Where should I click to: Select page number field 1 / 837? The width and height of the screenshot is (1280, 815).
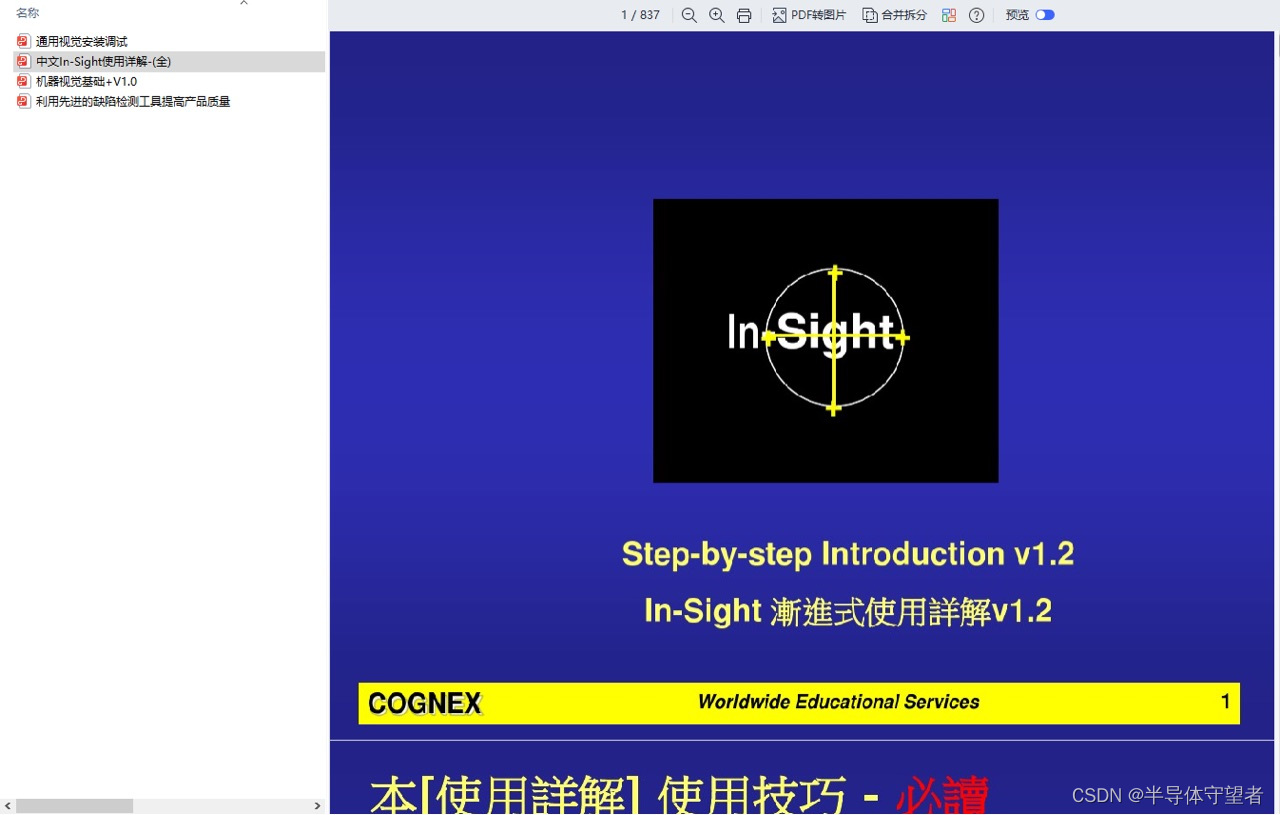tap(640, 15)
